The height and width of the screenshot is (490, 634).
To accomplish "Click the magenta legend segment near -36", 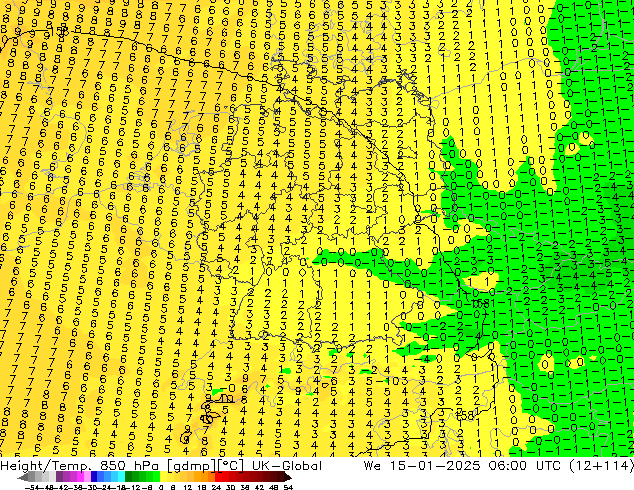I will click(80, 477).
